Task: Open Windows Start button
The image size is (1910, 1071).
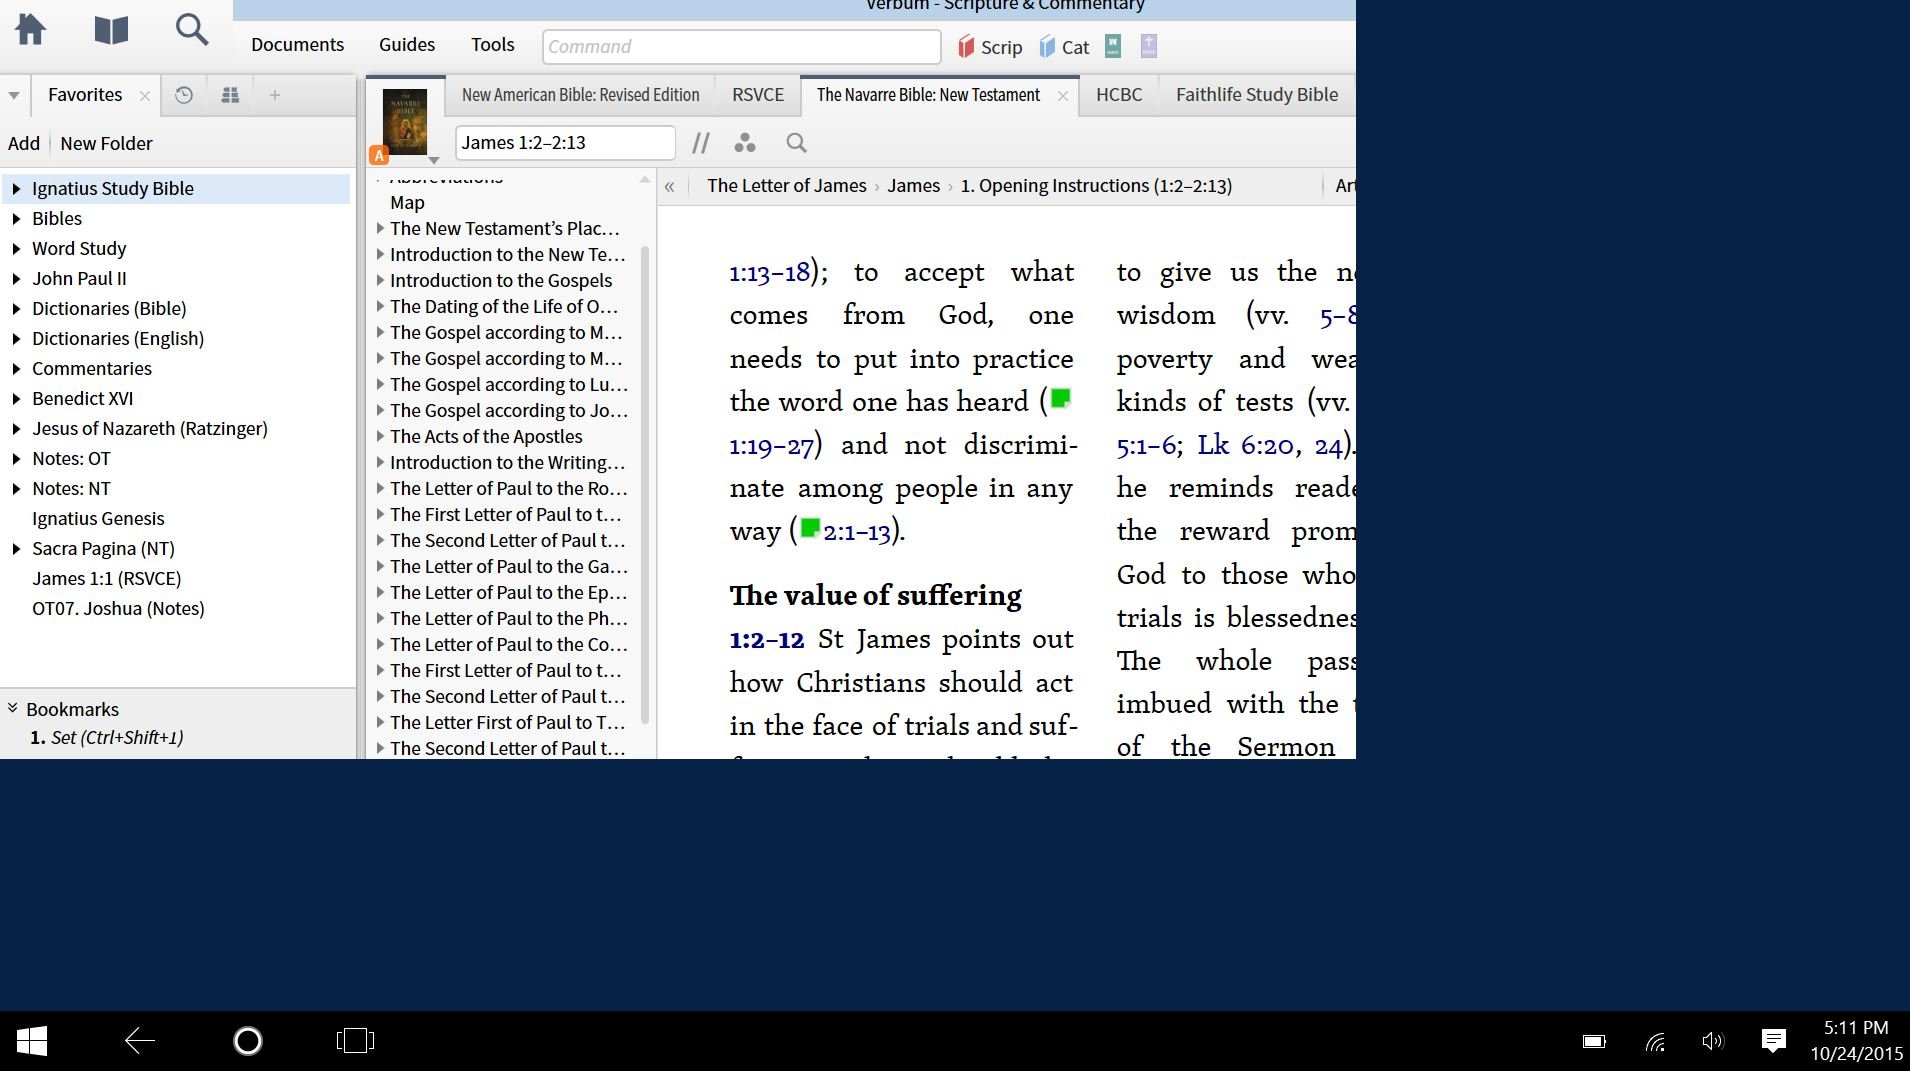Action: (x=32, y=1041)
